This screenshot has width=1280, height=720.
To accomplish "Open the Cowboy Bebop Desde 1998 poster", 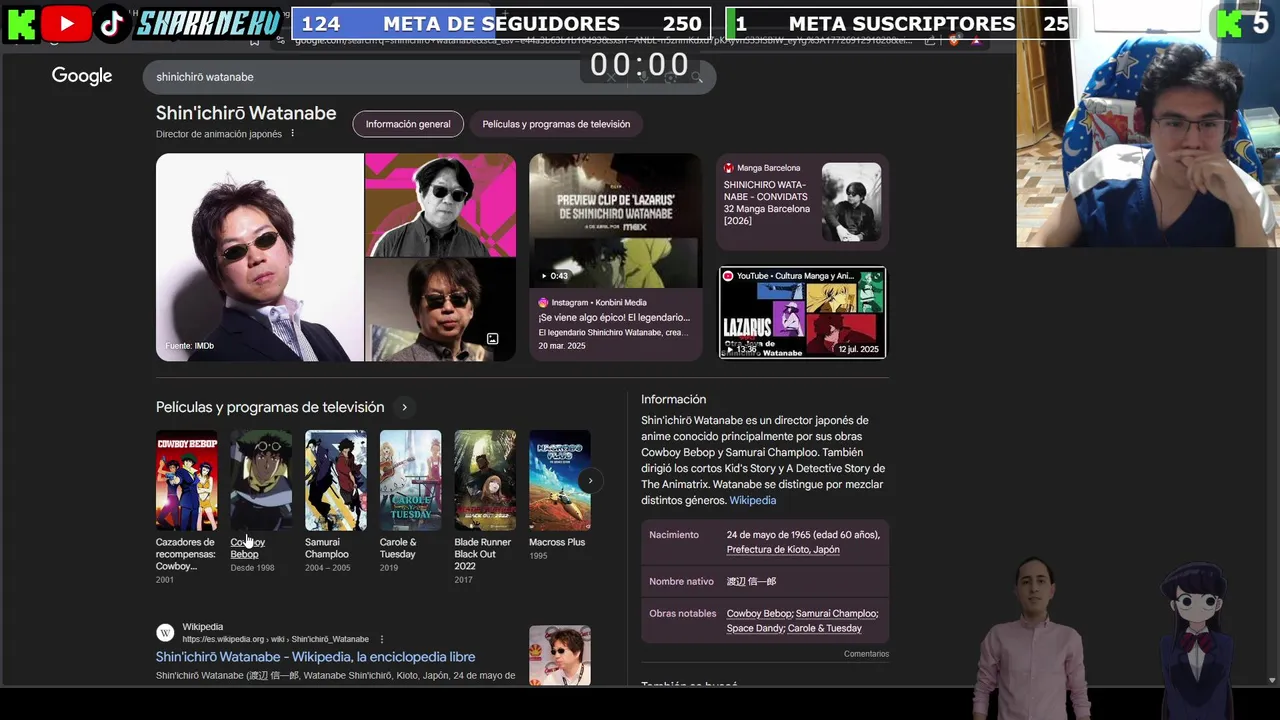I will click(x=261, y=481).
